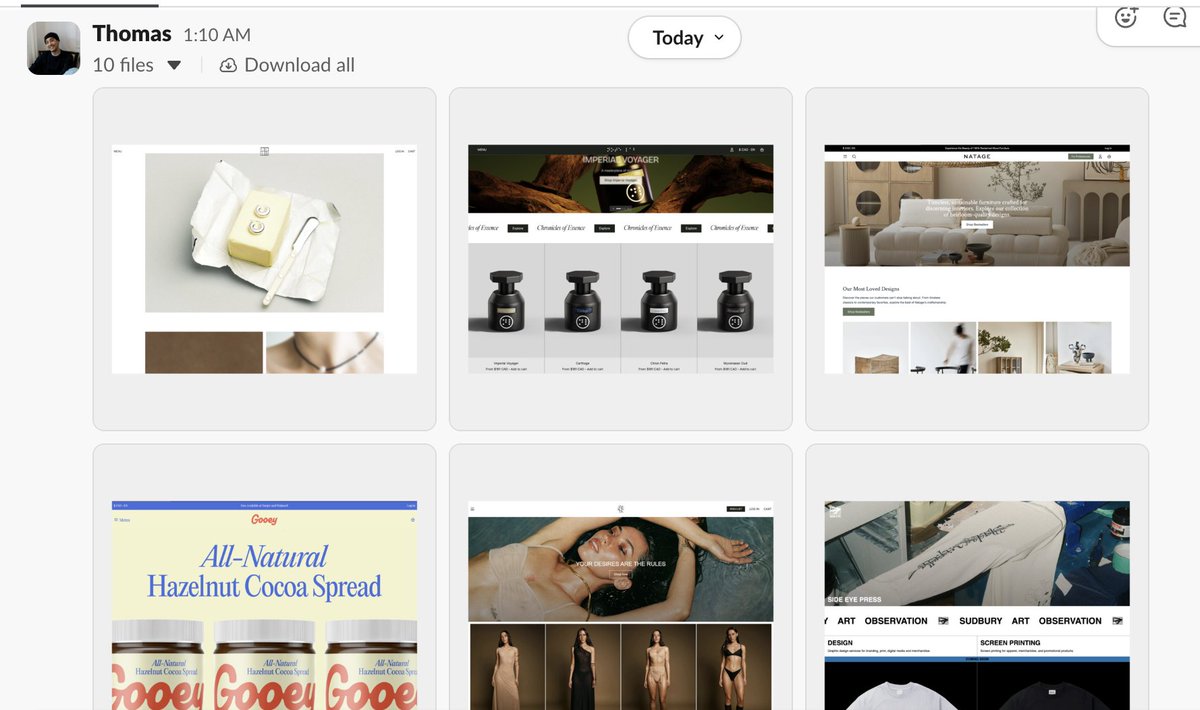1200x710 pixels.
Task: Click the download icon beside Download all
Action: [x=228, y=65]
